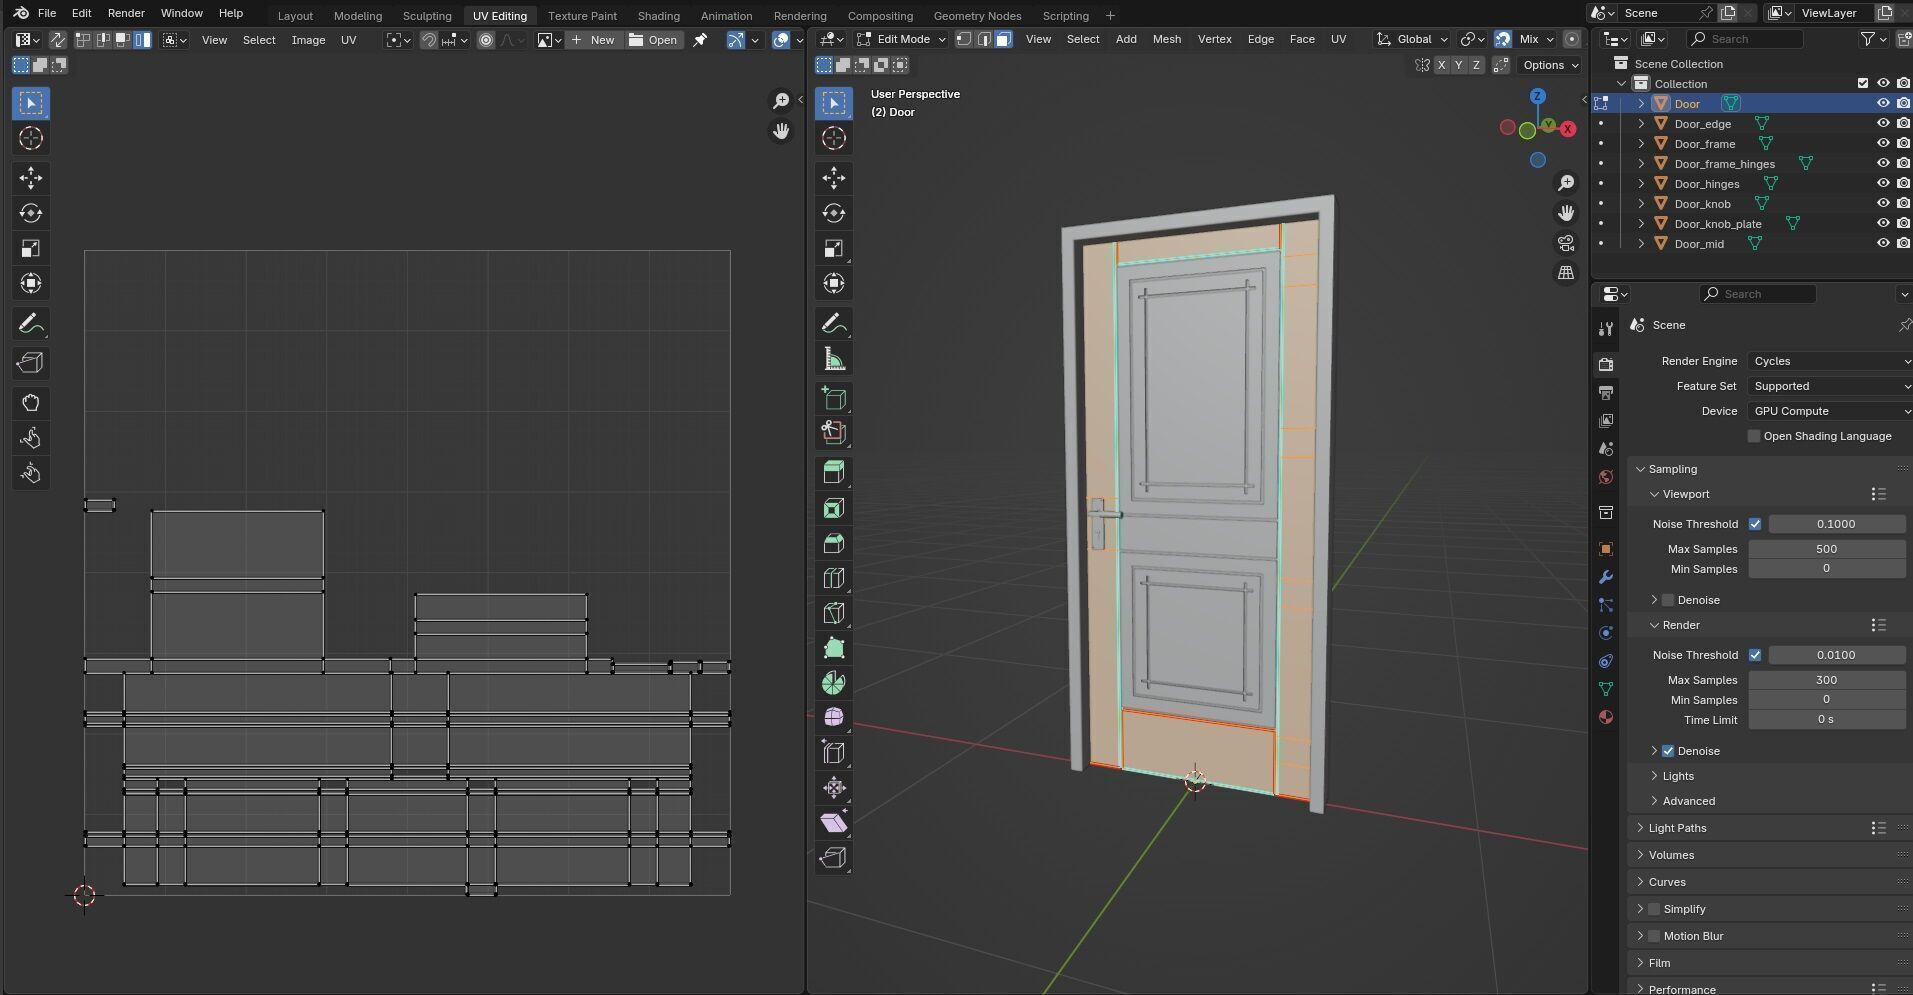This screenshot has height=995, width=1913.
Task: Select the Measure tool in 3D viewport
Action: tap(834, 359)
